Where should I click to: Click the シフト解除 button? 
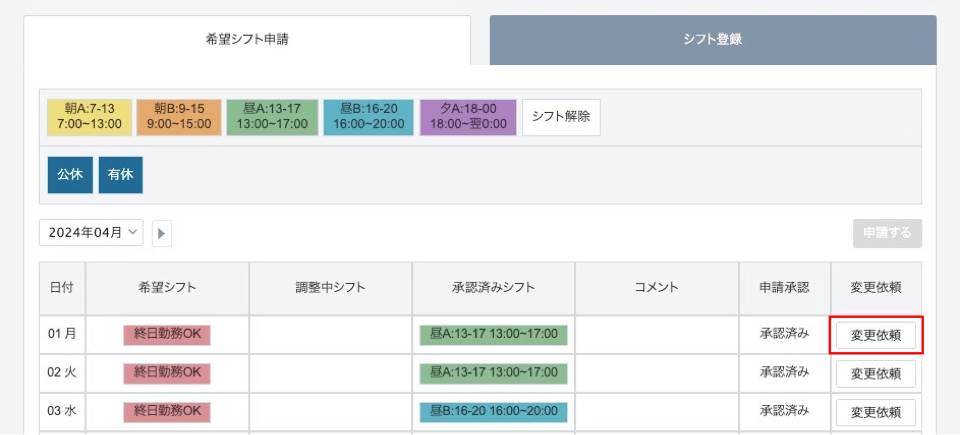pyautogui.click(x=561, y=118)
